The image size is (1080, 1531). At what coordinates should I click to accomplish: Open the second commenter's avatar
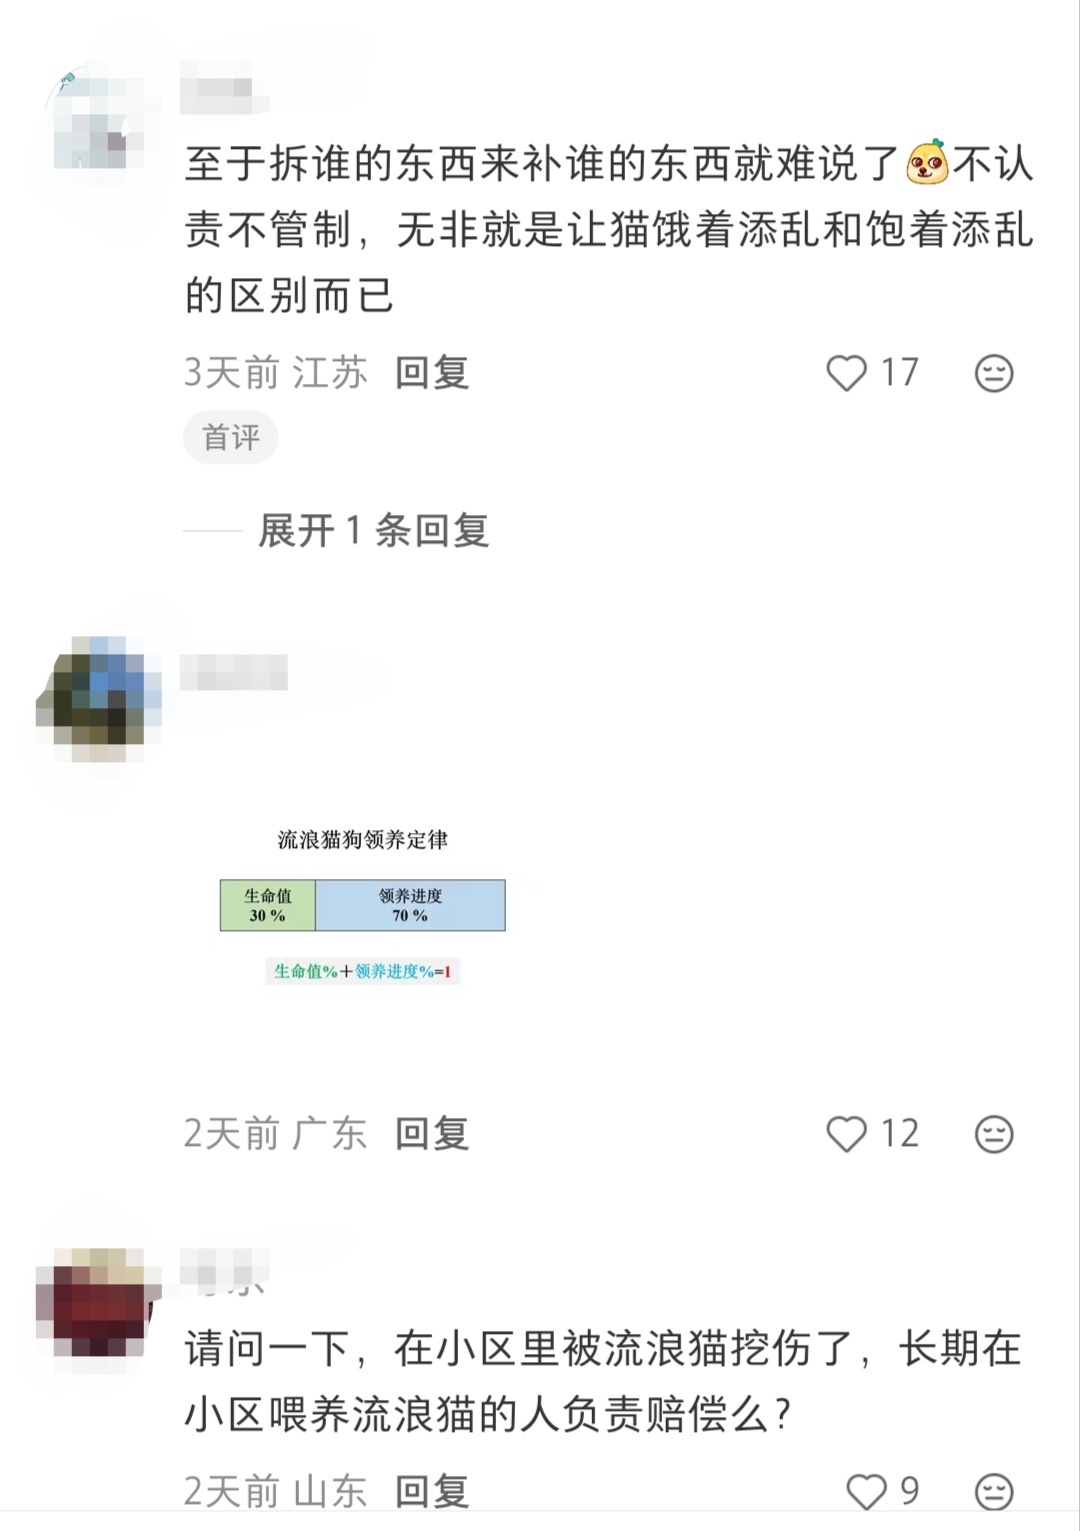point(98,699)
